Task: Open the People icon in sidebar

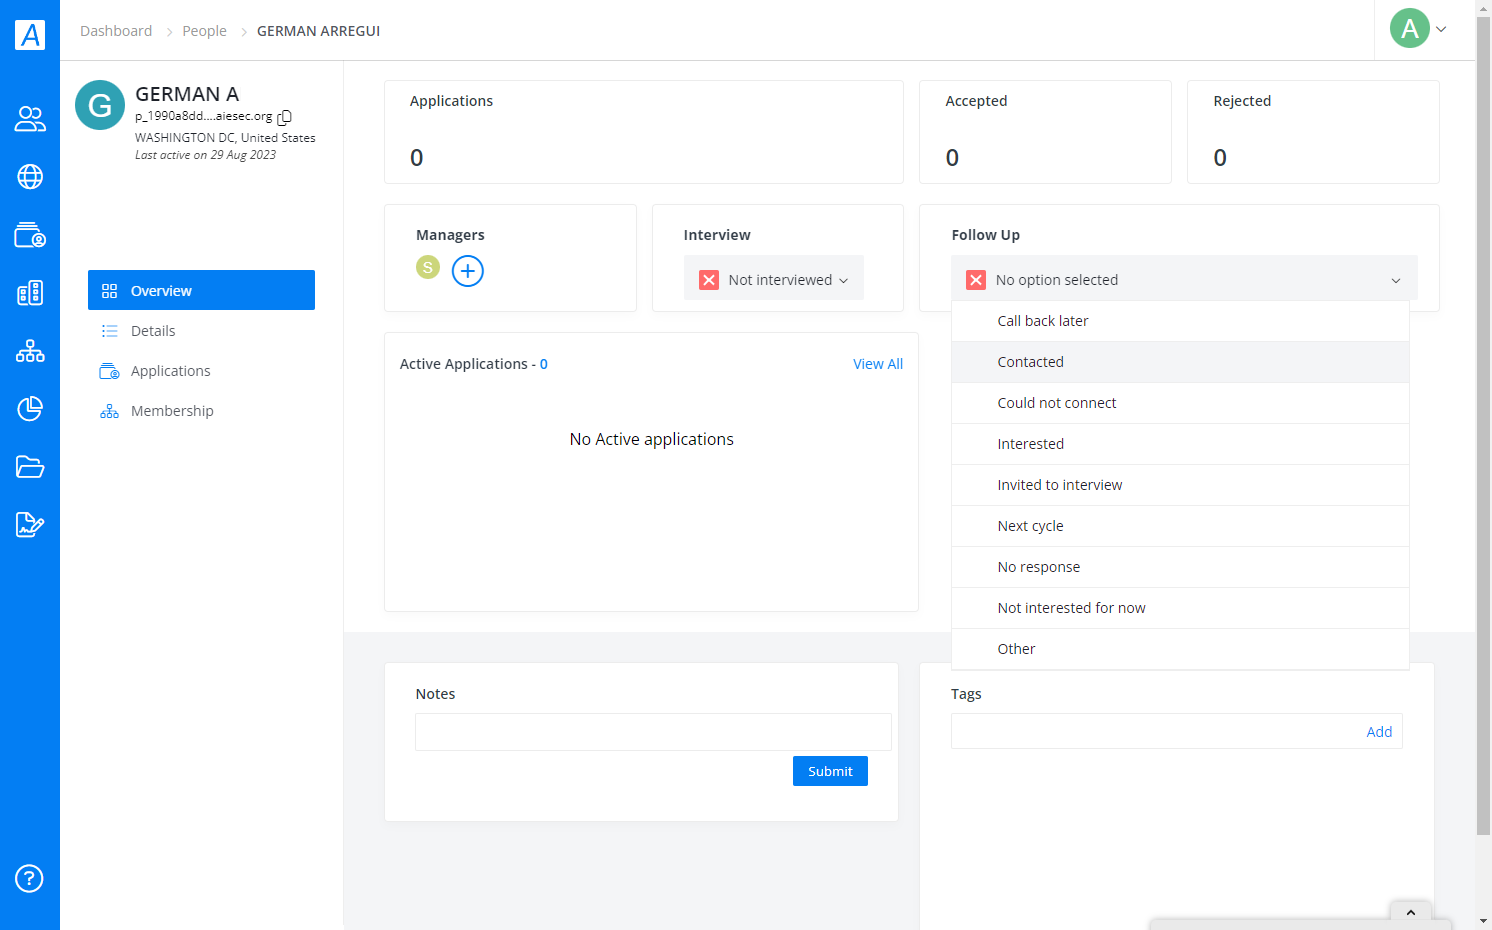Action: (30, 119)
